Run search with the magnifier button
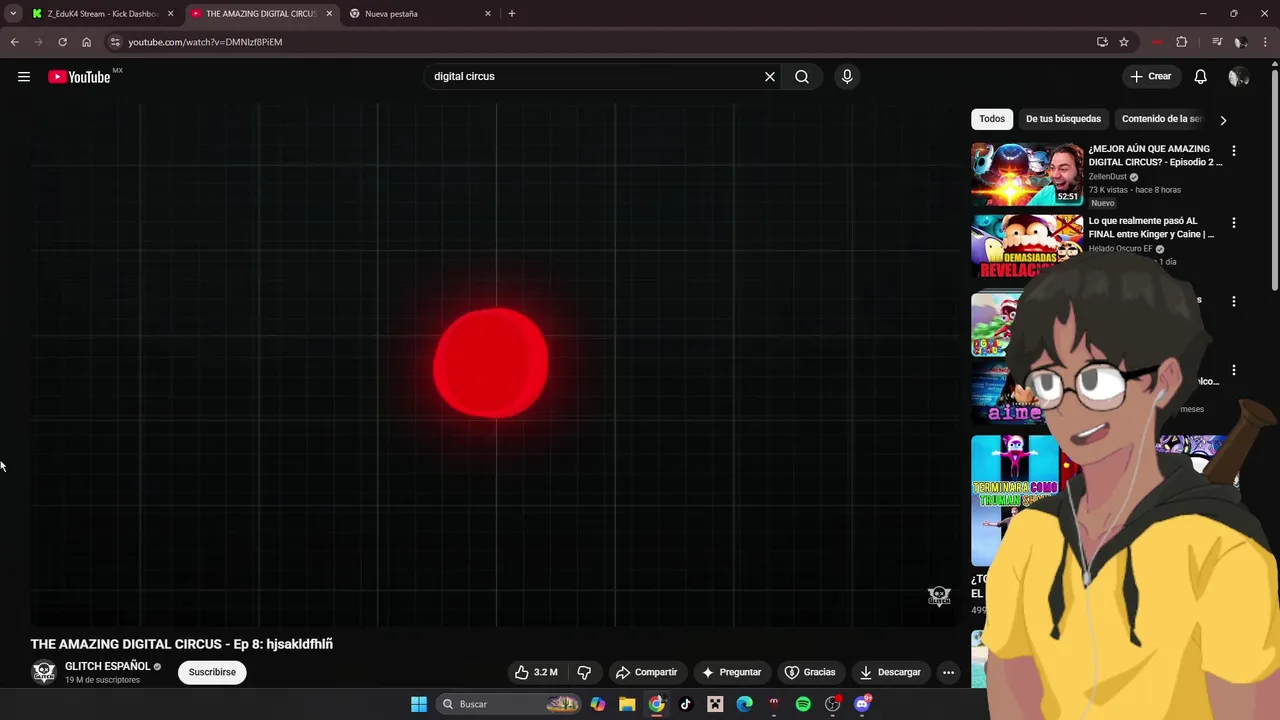 click(x=802, y=77)
